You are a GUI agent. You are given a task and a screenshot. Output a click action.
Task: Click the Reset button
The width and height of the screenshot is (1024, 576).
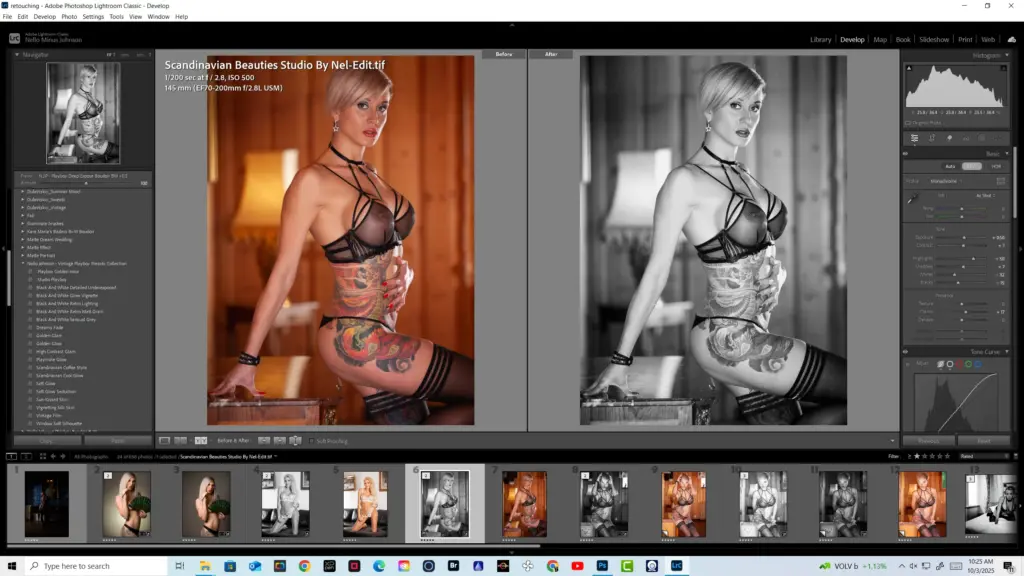tap(983, 440)
